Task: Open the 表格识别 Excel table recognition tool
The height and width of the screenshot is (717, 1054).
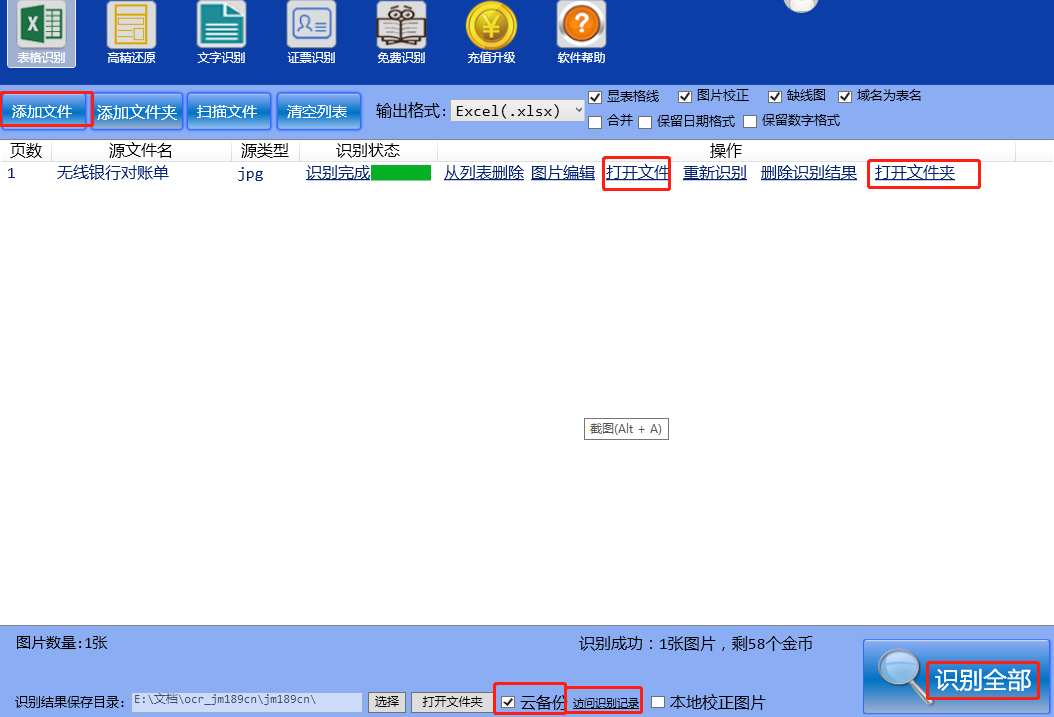Action: pyautogui.click(x=41, y=32)
